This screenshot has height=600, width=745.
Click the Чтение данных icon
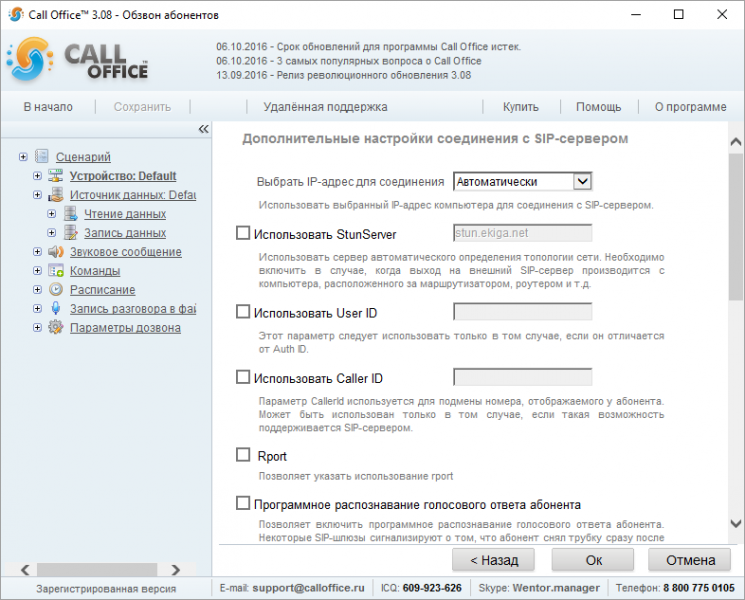coord(70,213)
